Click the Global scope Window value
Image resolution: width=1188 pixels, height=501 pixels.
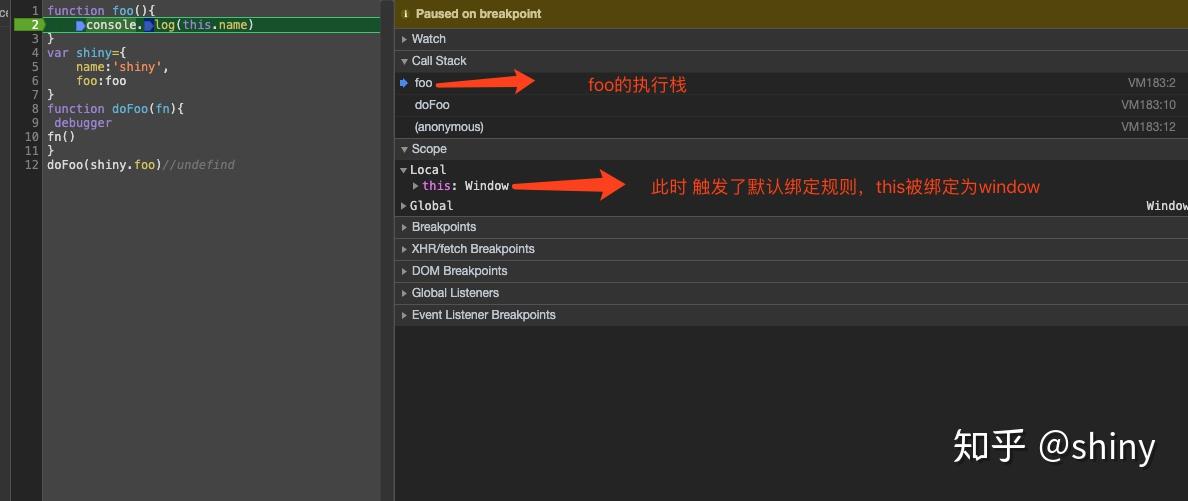coord(1167,205)
